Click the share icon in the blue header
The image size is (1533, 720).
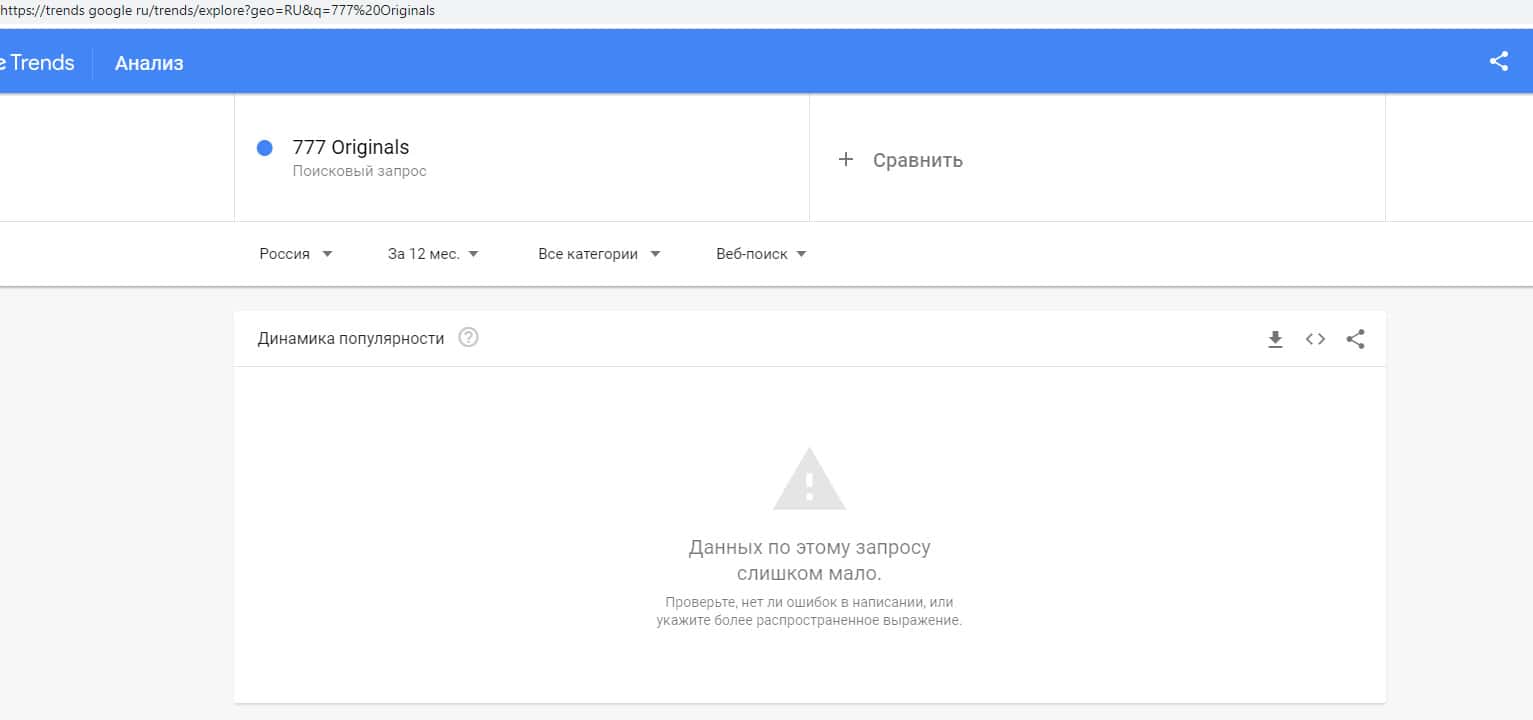coord(1498,61)
